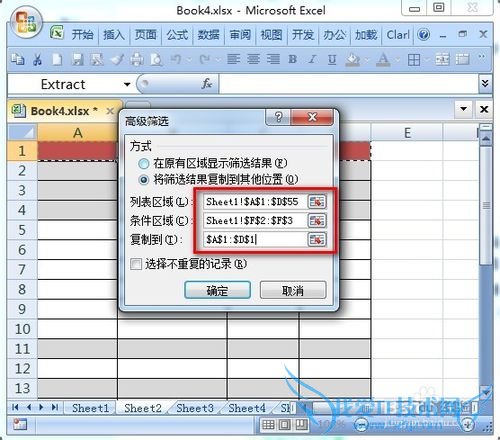Toggle Bold formatting
Screen dimensions: 500x440
coord(293,60)
